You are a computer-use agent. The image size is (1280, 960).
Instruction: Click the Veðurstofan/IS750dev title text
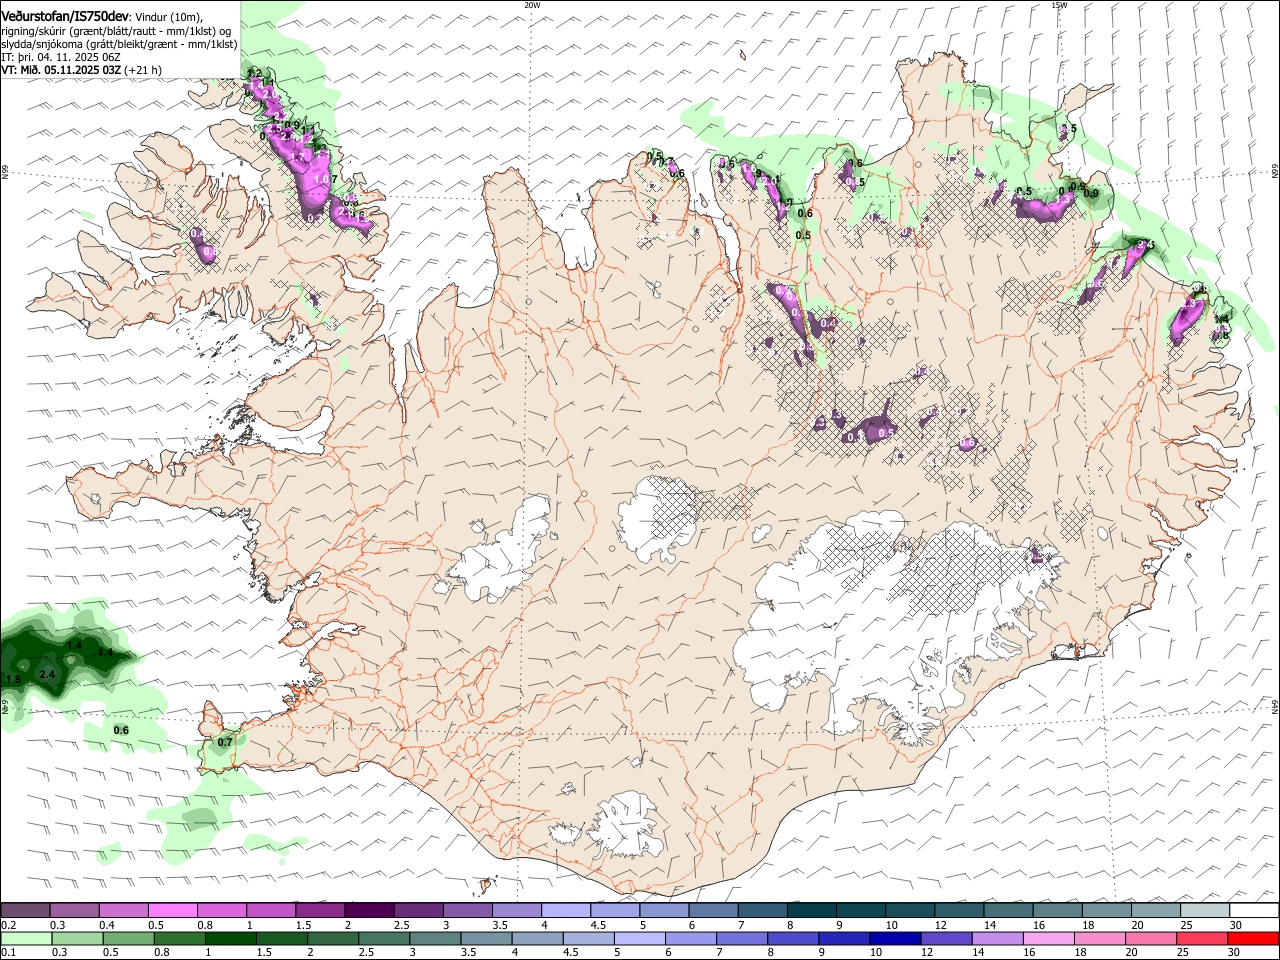(66, 17)
